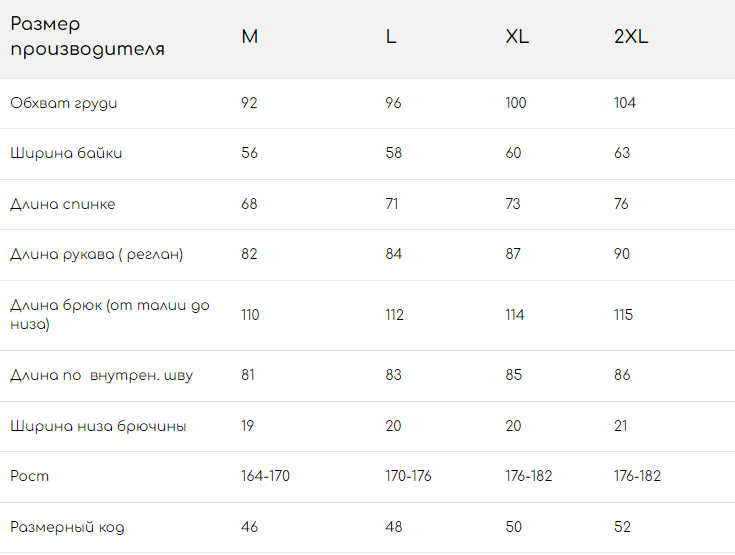Select the 'Длина спинке' row label
The height and width of the screenshot is (555, 735).
[x=62, y=204]
